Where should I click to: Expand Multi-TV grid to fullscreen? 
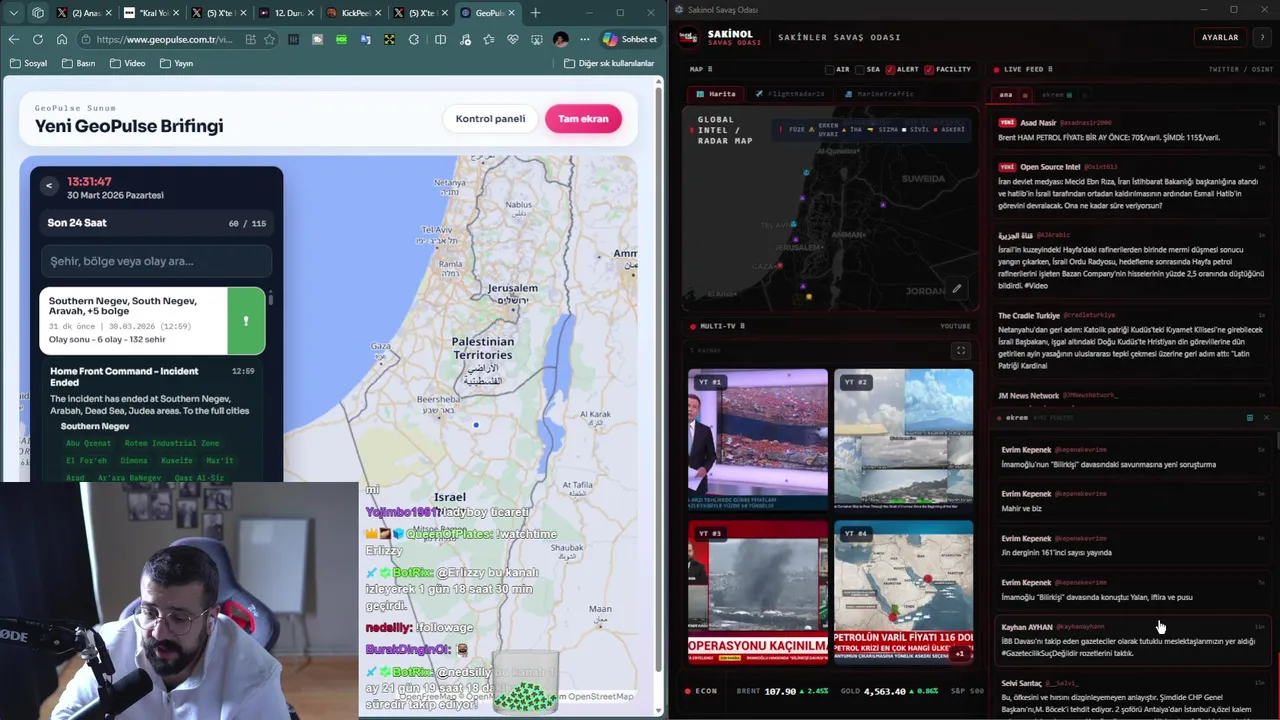(961, 351)
